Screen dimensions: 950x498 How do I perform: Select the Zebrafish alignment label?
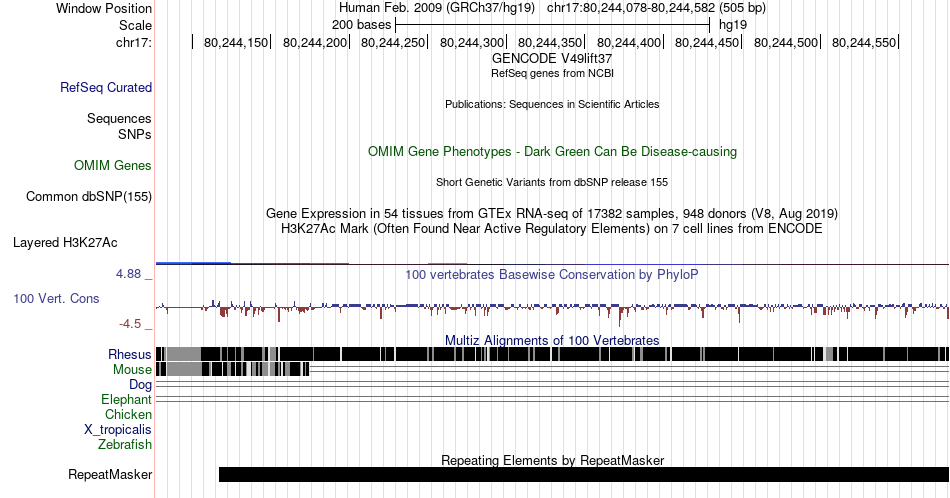click(125, 444)
